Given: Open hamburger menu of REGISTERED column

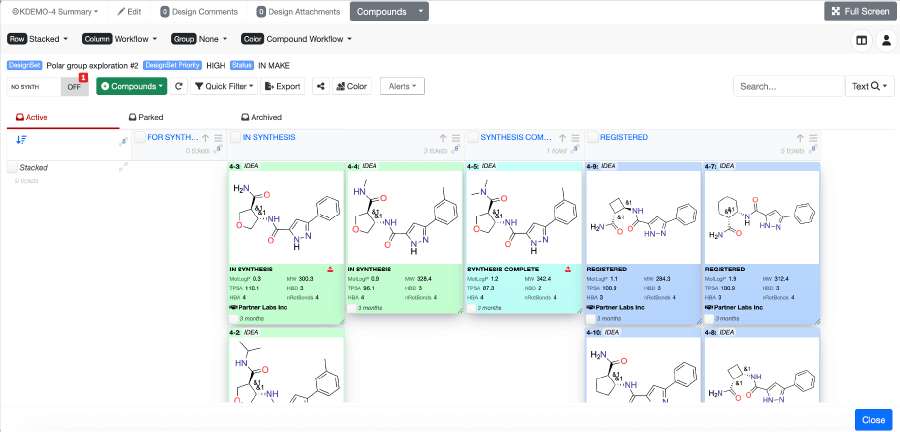Looking at the screenshot, I should (813, 138).
